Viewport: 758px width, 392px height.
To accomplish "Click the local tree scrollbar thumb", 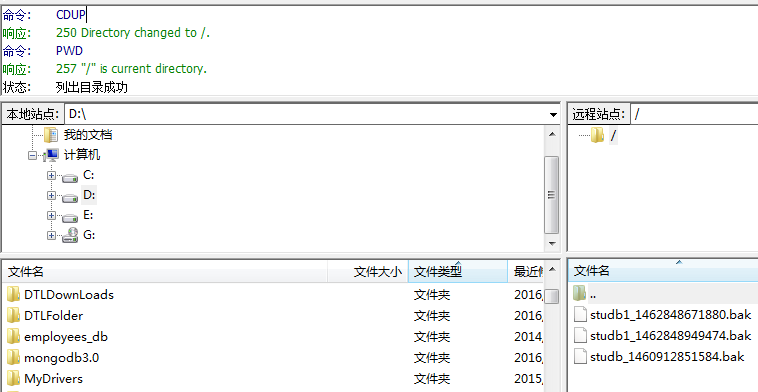I will (552, 195).
